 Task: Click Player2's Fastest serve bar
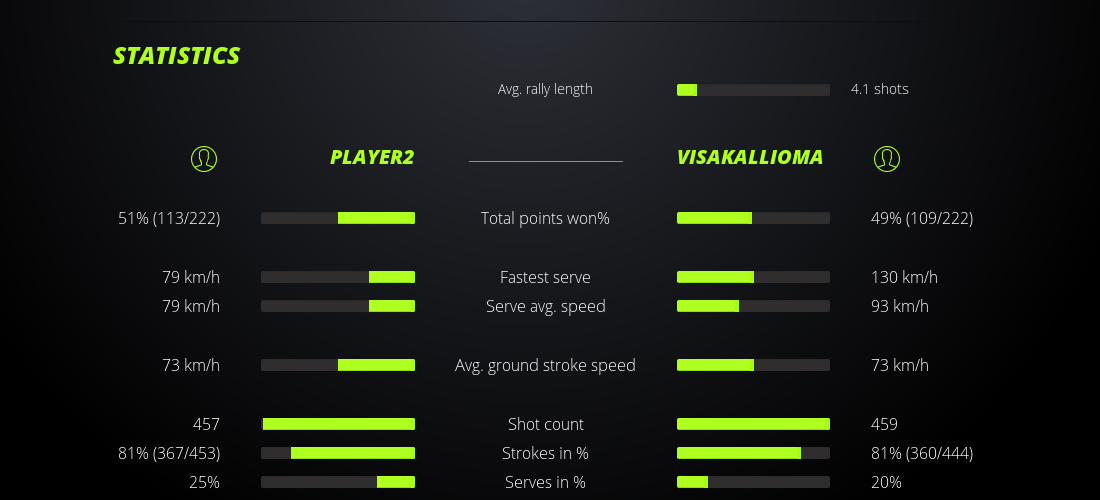338,277
